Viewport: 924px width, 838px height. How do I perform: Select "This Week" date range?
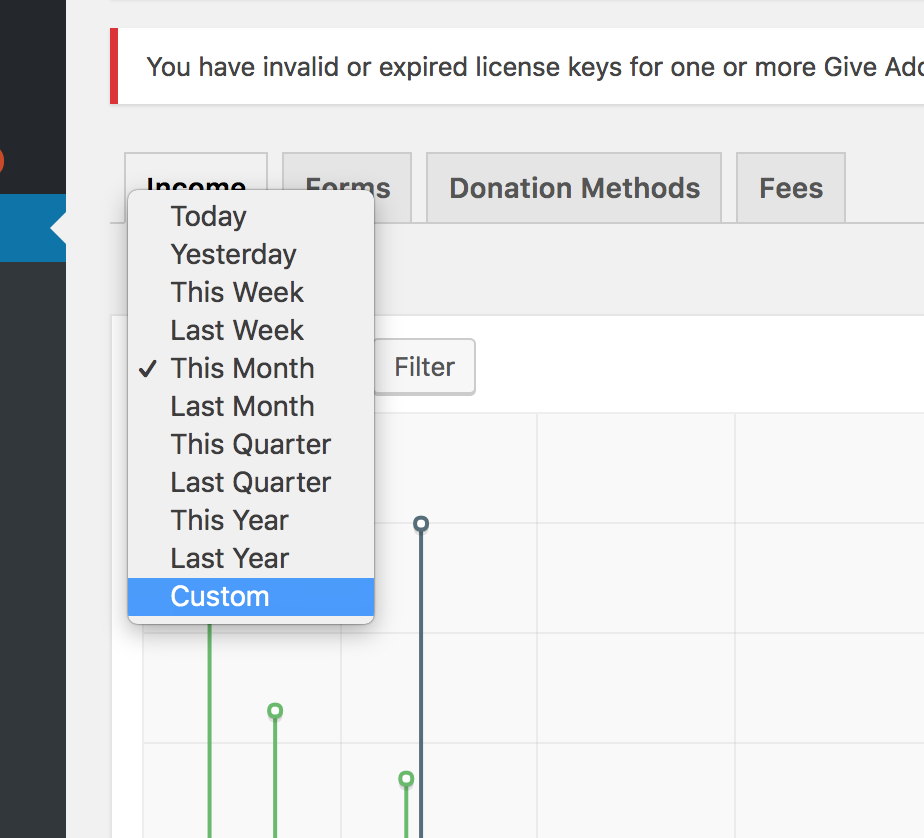point(237,292)
